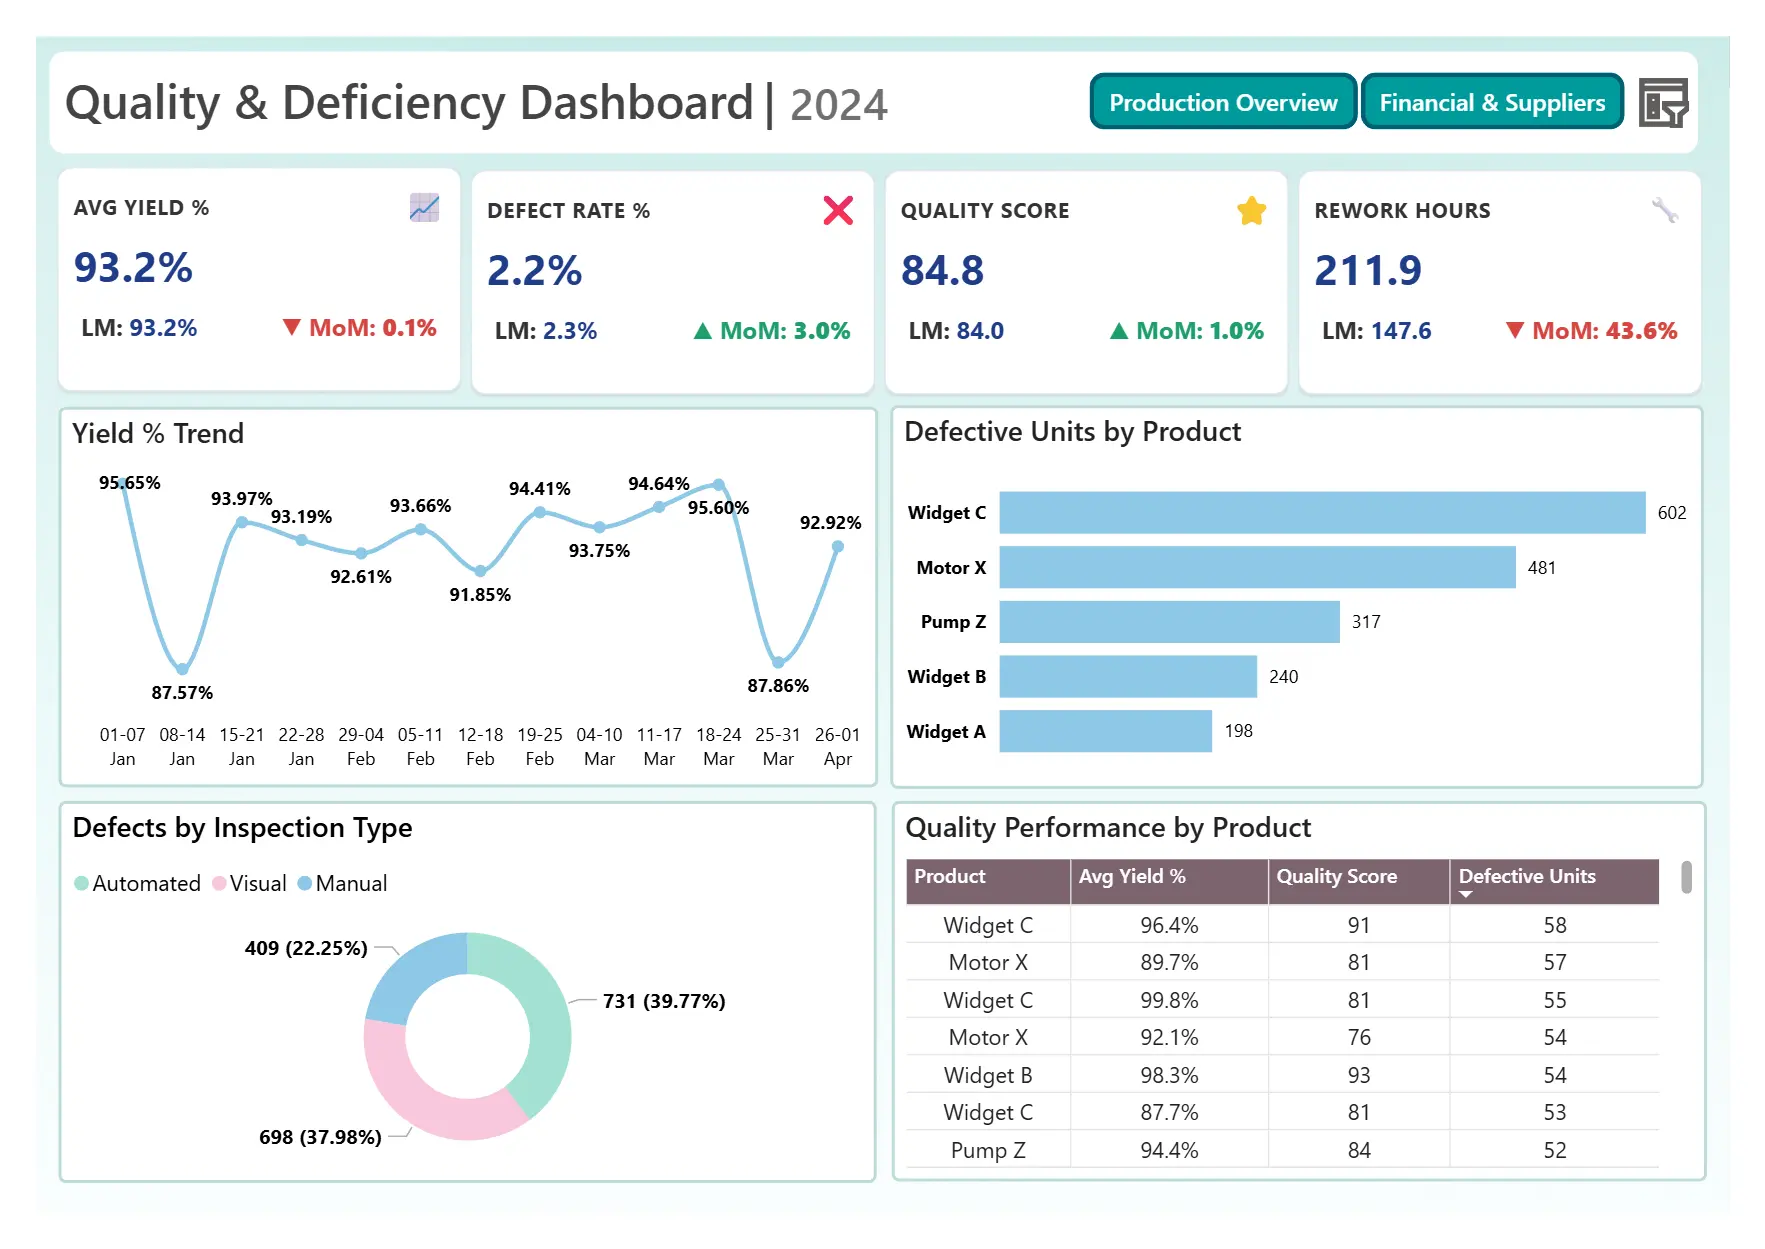This screenshot has width=1765, height=1249.
Task: Select the Widget C bar in Defective Units chart
Action: [x=1320, y=512]
